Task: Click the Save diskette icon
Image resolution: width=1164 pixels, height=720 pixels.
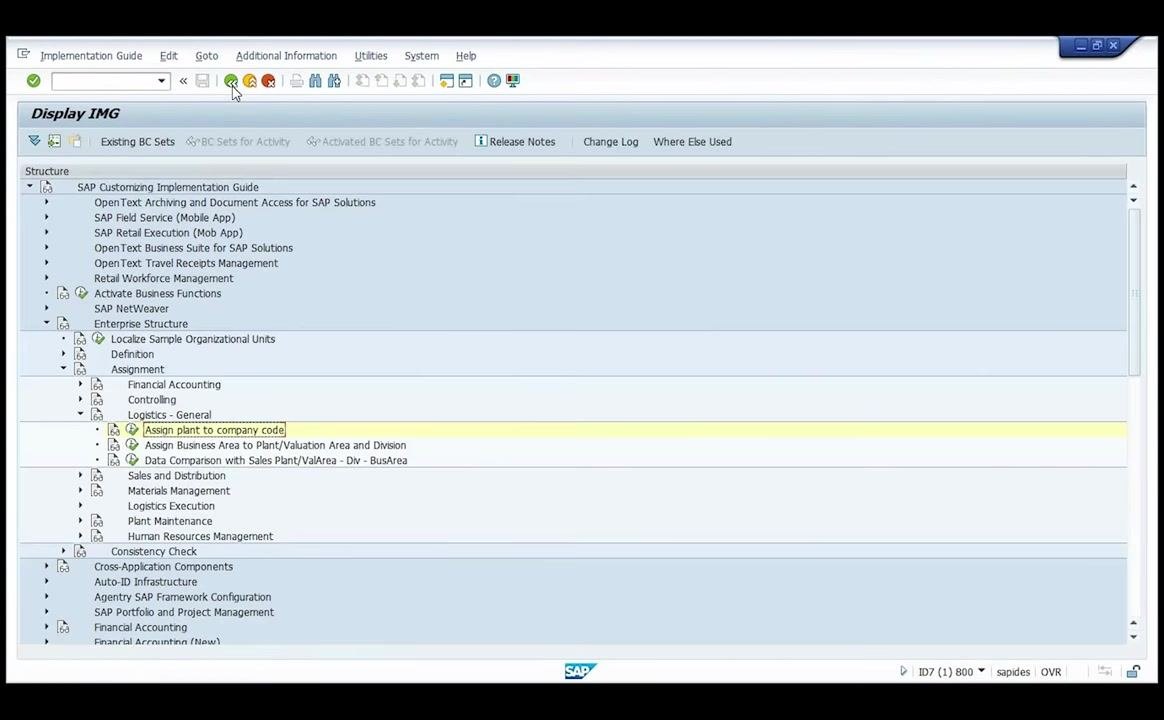Action: coord(202,81)
